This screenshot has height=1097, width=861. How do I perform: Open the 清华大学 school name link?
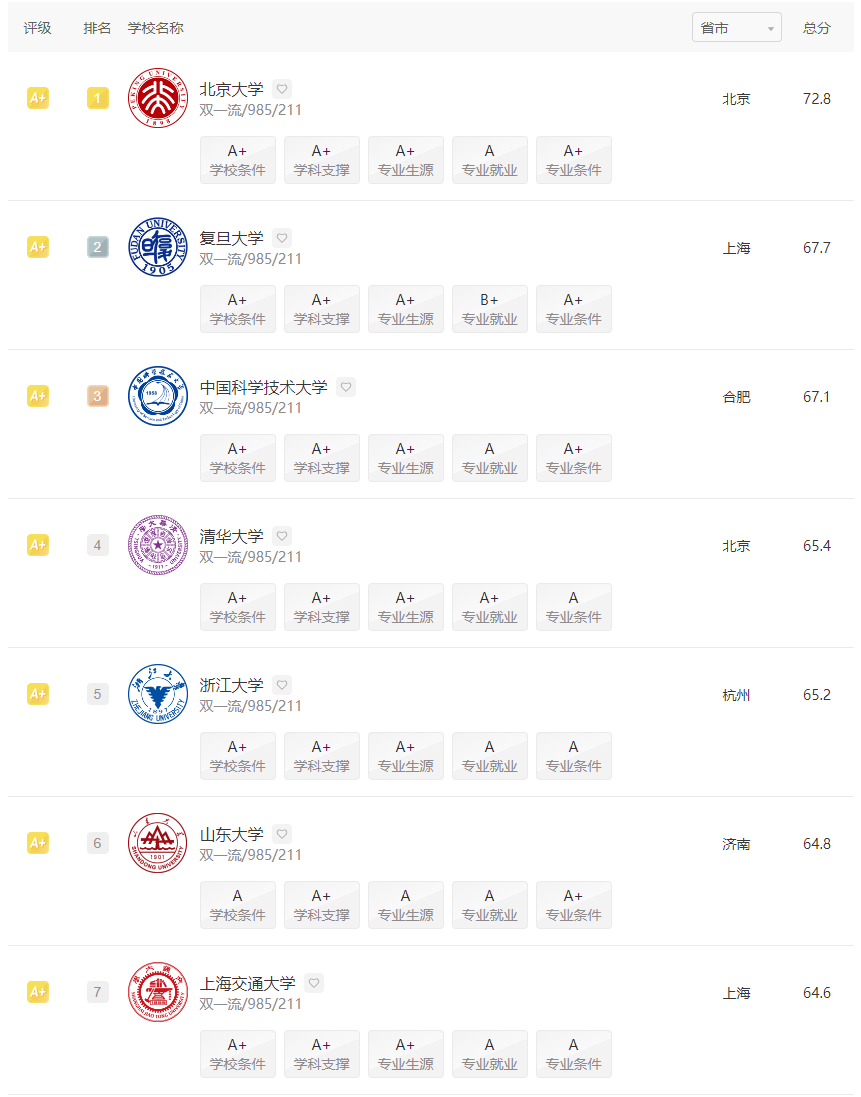[232, 537]
